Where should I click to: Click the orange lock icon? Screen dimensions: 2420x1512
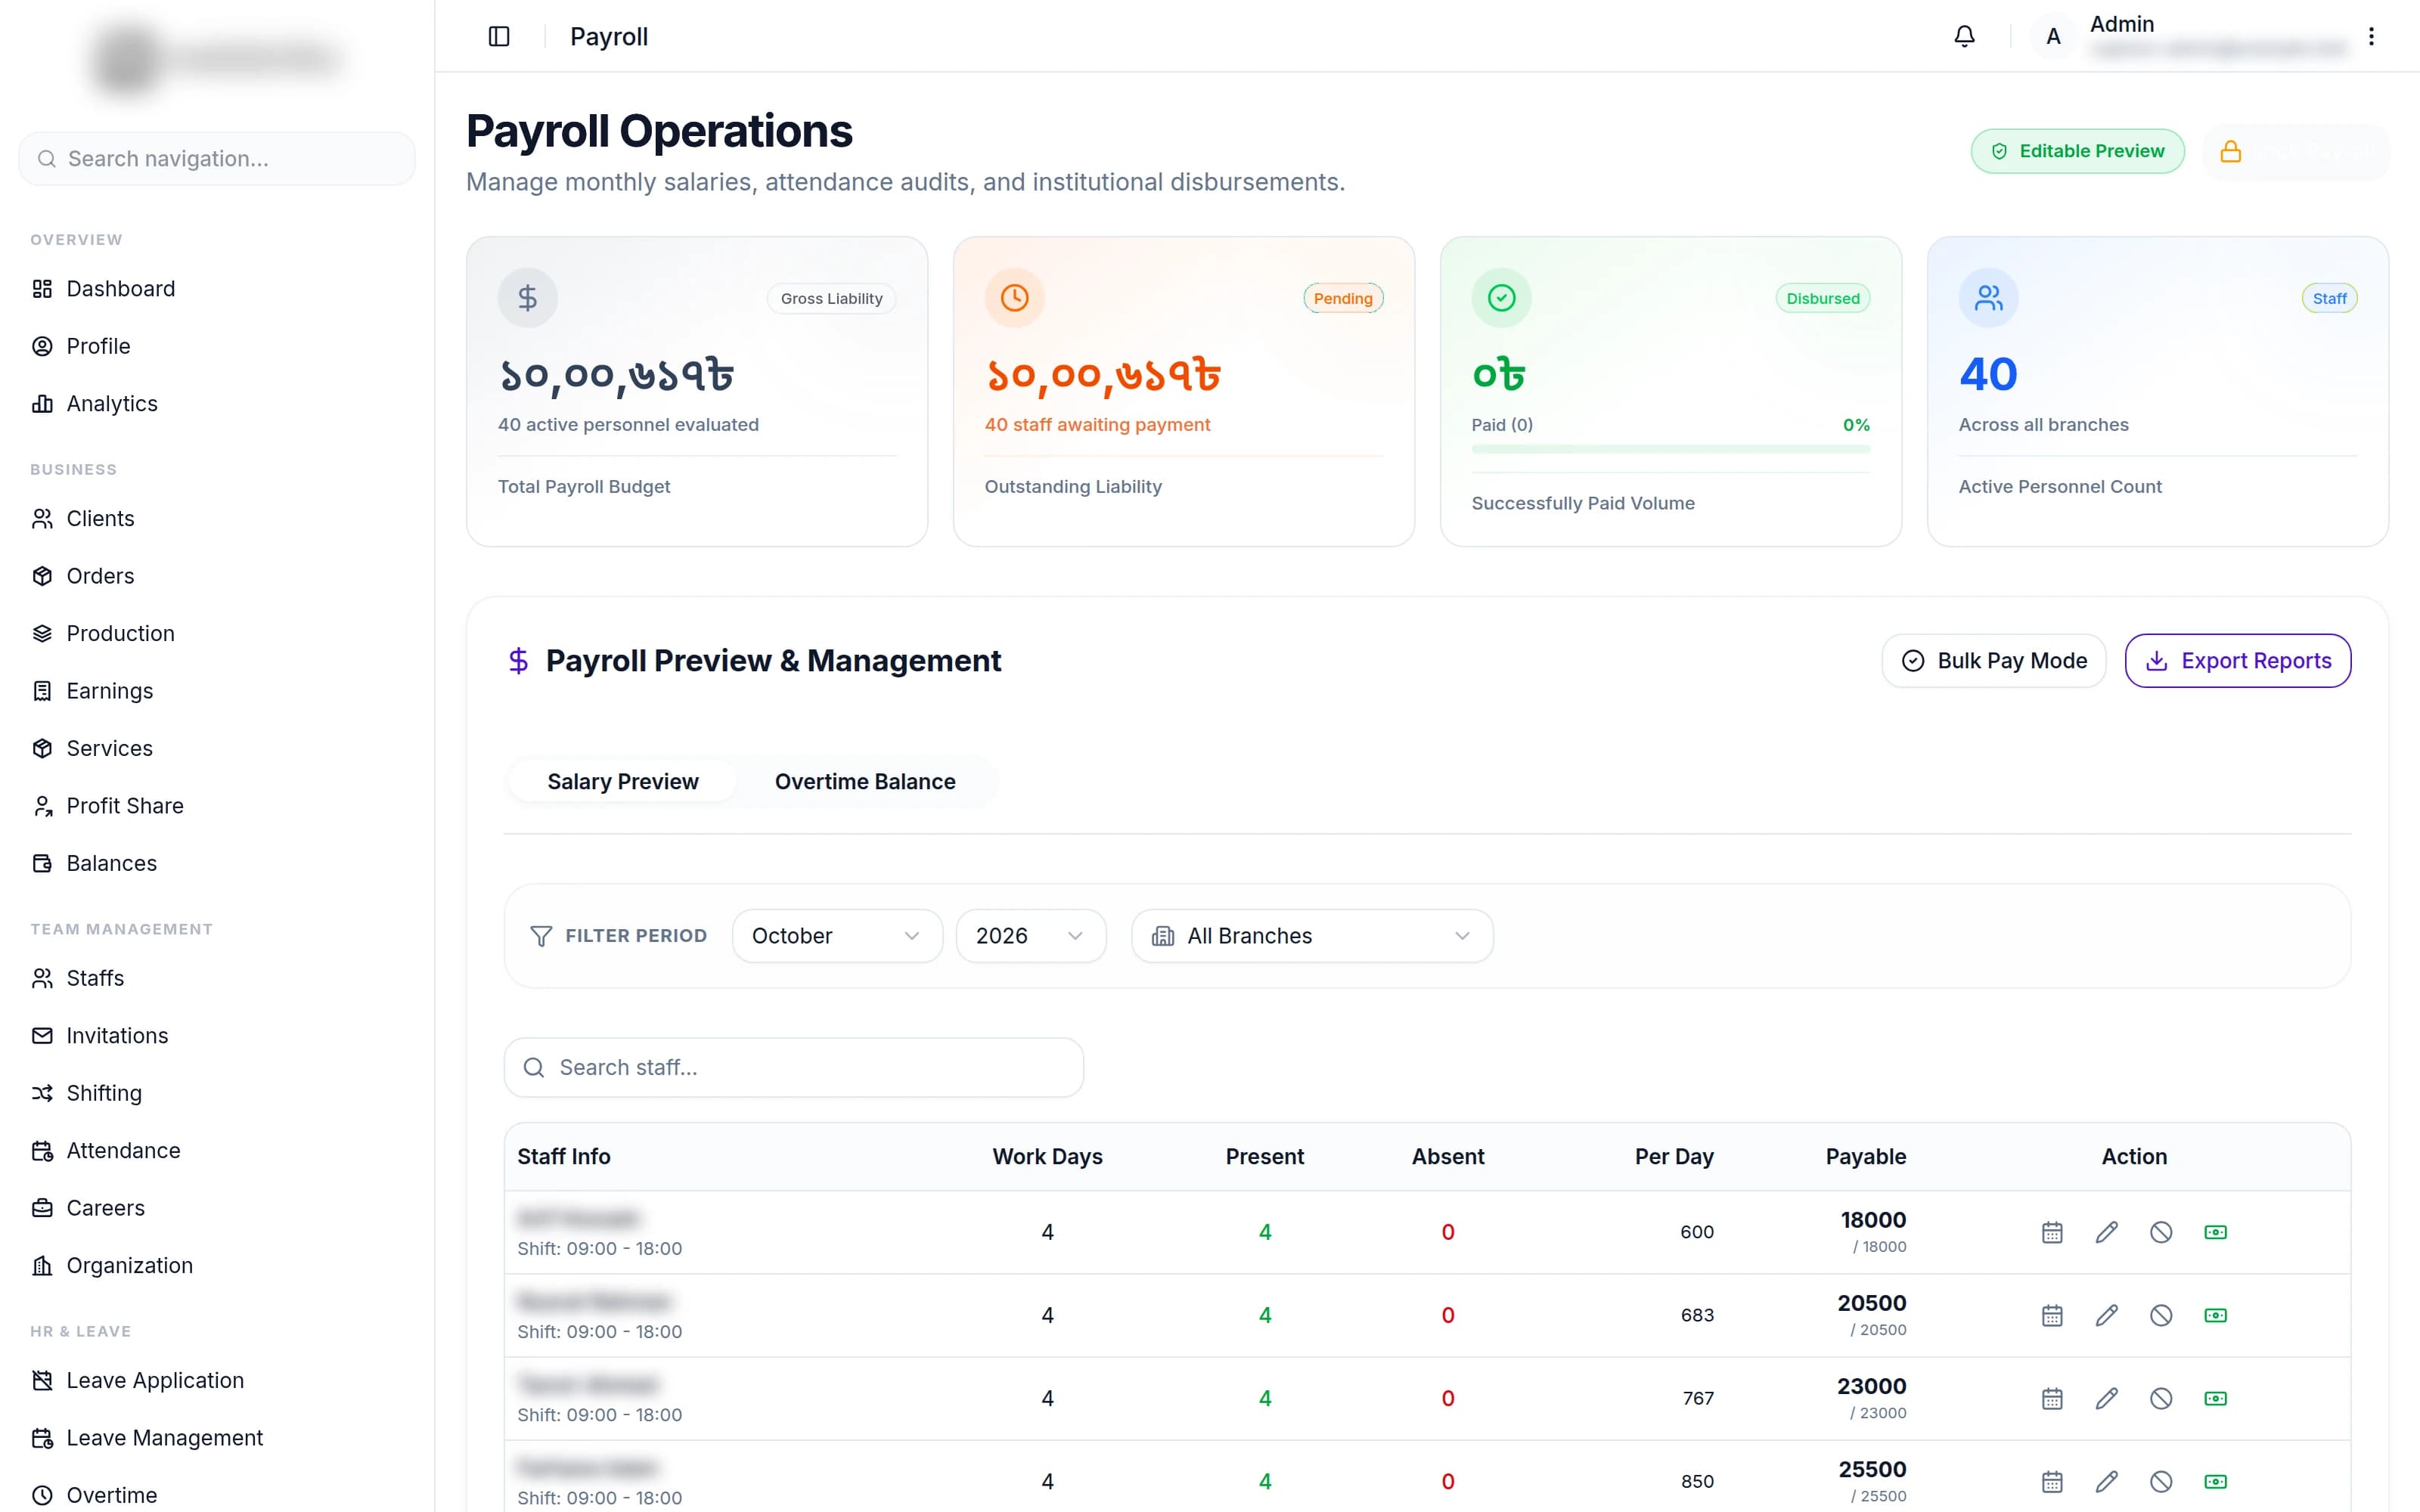2230,151
